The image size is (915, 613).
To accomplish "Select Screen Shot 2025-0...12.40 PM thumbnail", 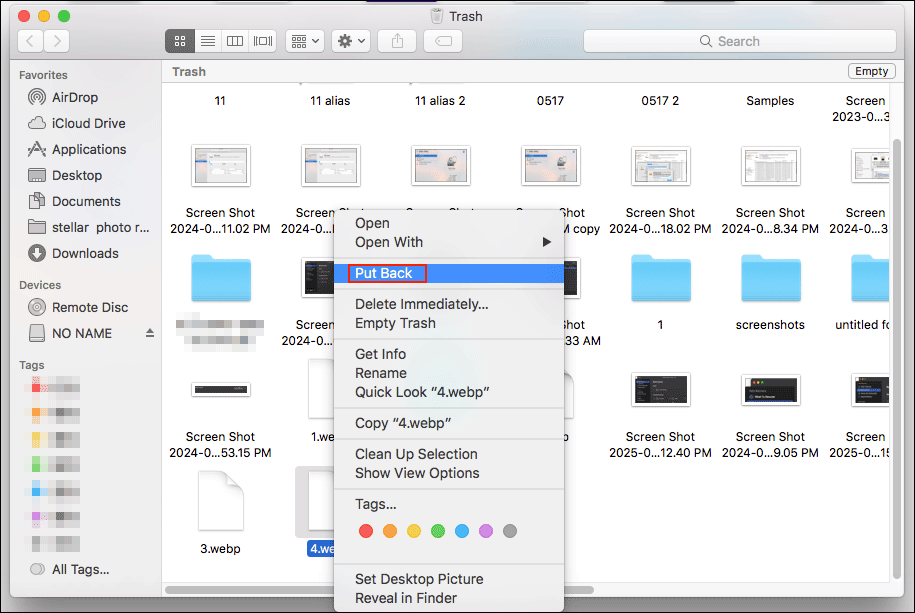I will click(661, 389).
